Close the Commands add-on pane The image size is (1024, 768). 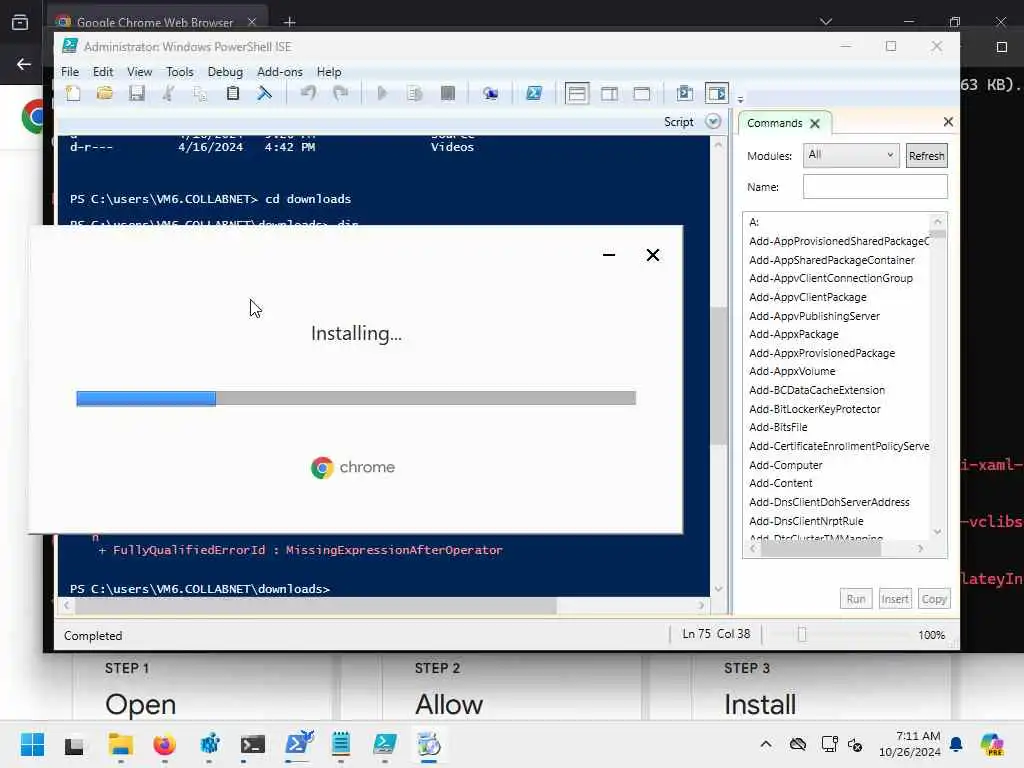tap(948, 122)
